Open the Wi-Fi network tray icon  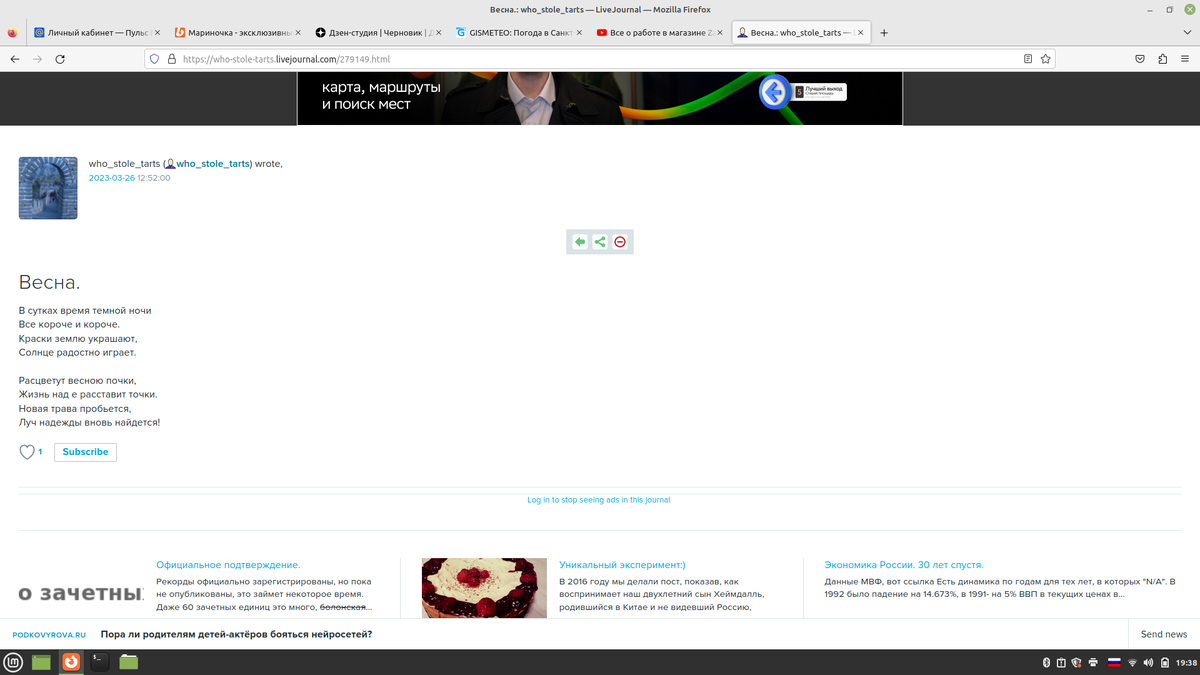[x=1132, y=662]
